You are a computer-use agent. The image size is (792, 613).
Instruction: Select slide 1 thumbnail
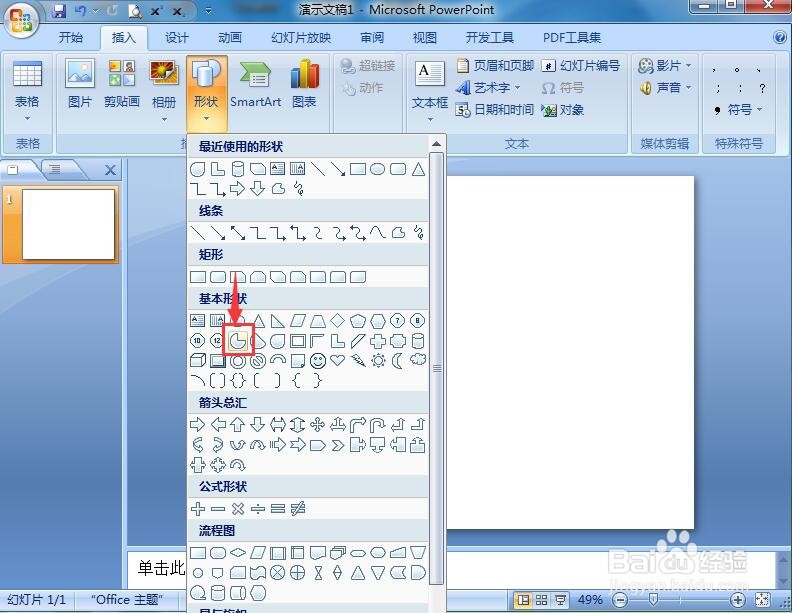coord(68,224)
